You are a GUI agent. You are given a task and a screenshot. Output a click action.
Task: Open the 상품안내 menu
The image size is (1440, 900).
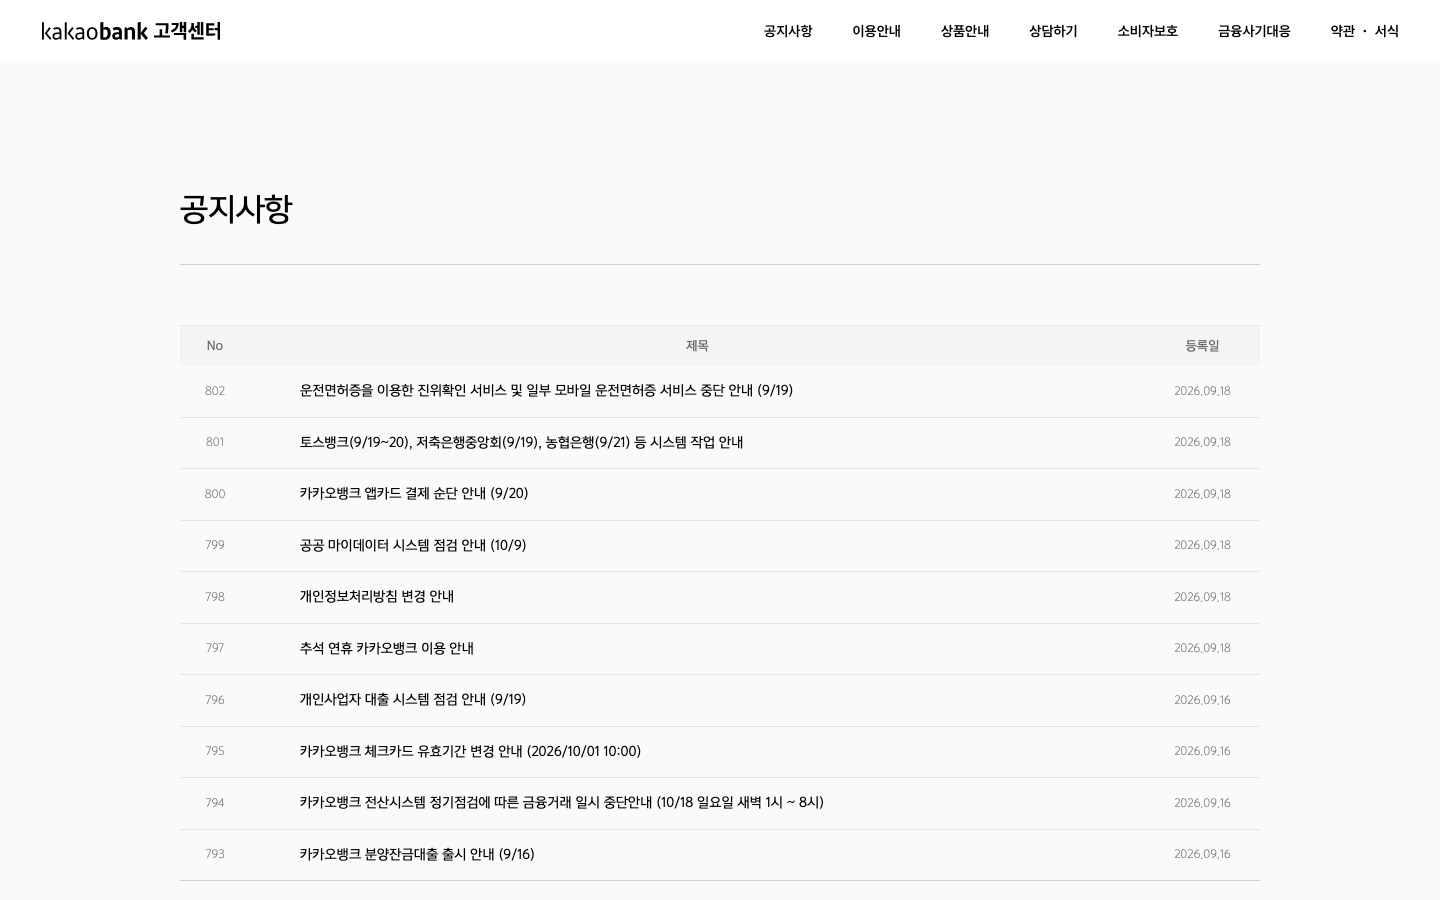coord(965,31)
